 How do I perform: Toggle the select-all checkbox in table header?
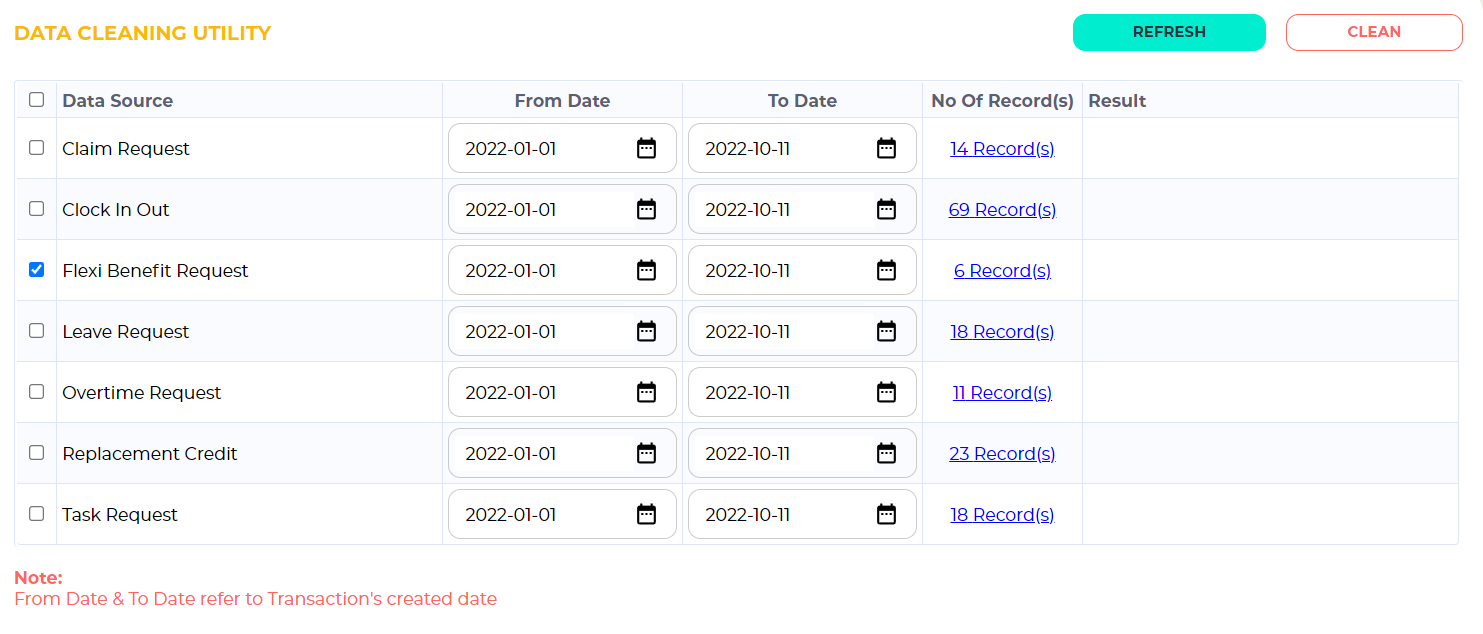37,100
